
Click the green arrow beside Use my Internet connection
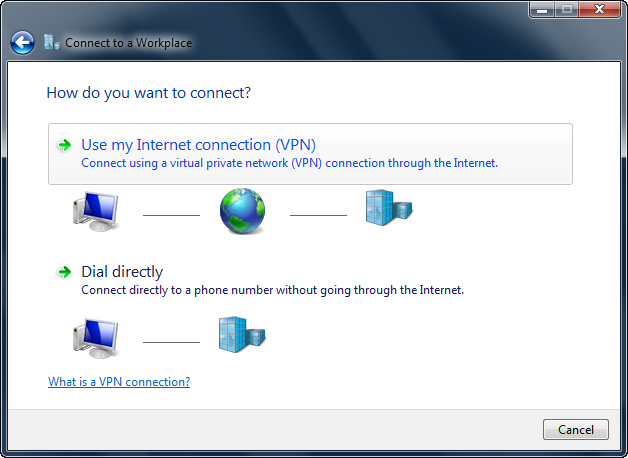pyautogui.click(x=64, y=145)
